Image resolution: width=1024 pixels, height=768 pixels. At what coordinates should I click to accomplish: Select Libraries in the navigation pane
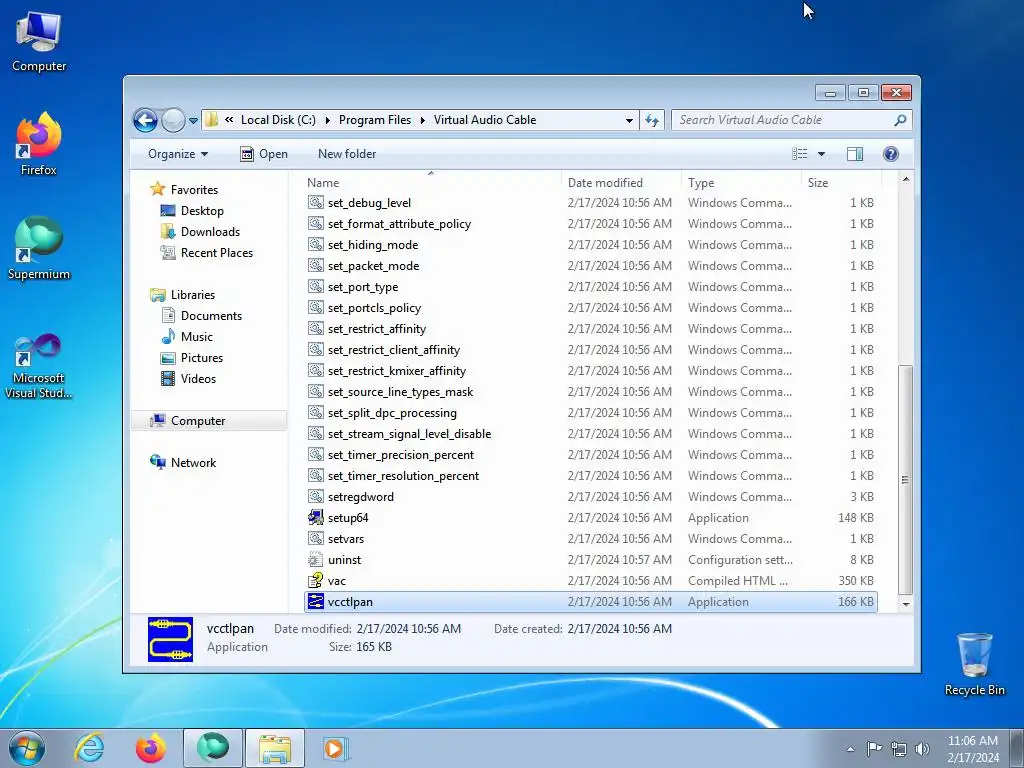193,295
